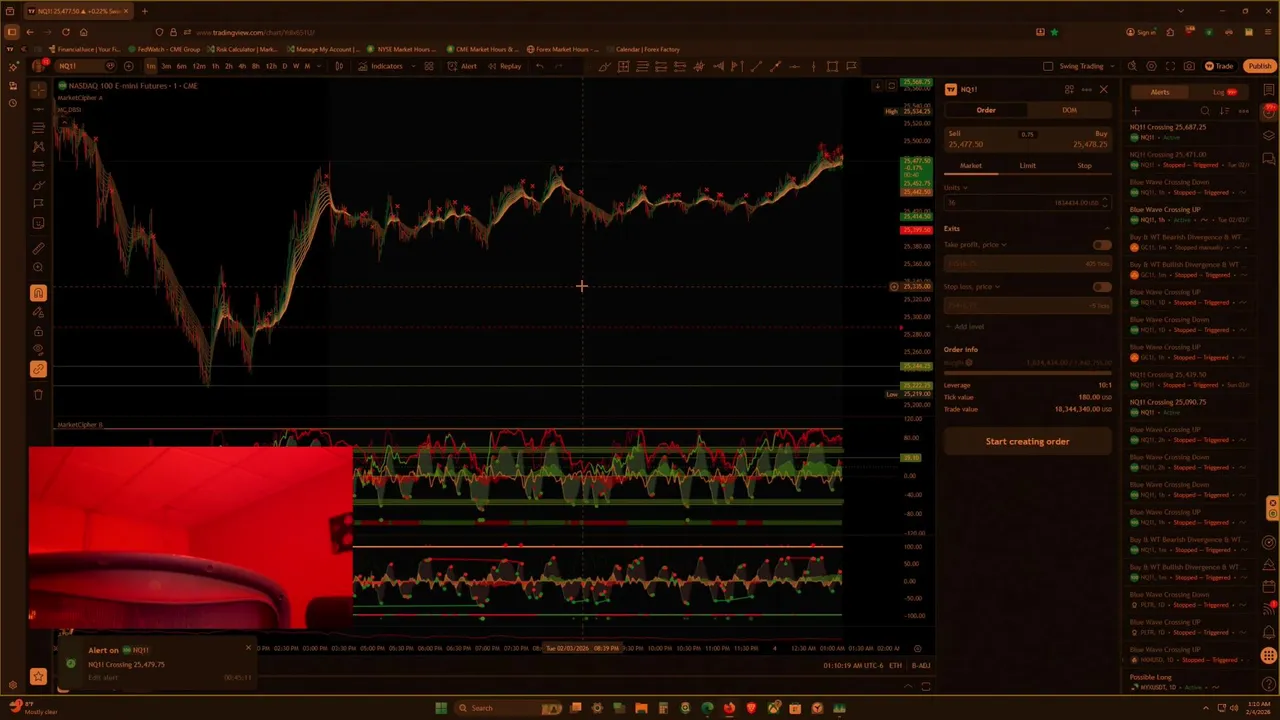Image resolution: width=1280 pixels, height=720 pixels.
Task: Toggle hide all drawings eye icon
Action: [x=38, y=350]
